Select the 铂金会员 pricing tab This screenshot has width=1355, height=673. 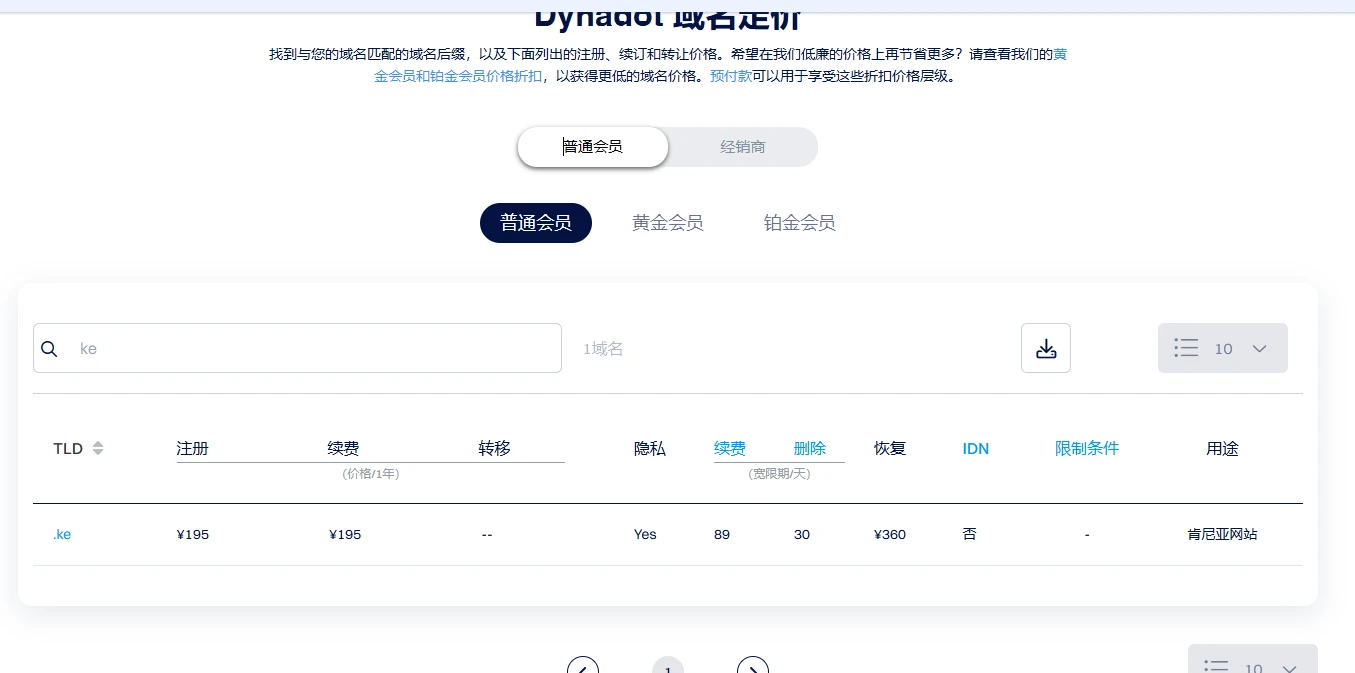click(x=799, y=223)
